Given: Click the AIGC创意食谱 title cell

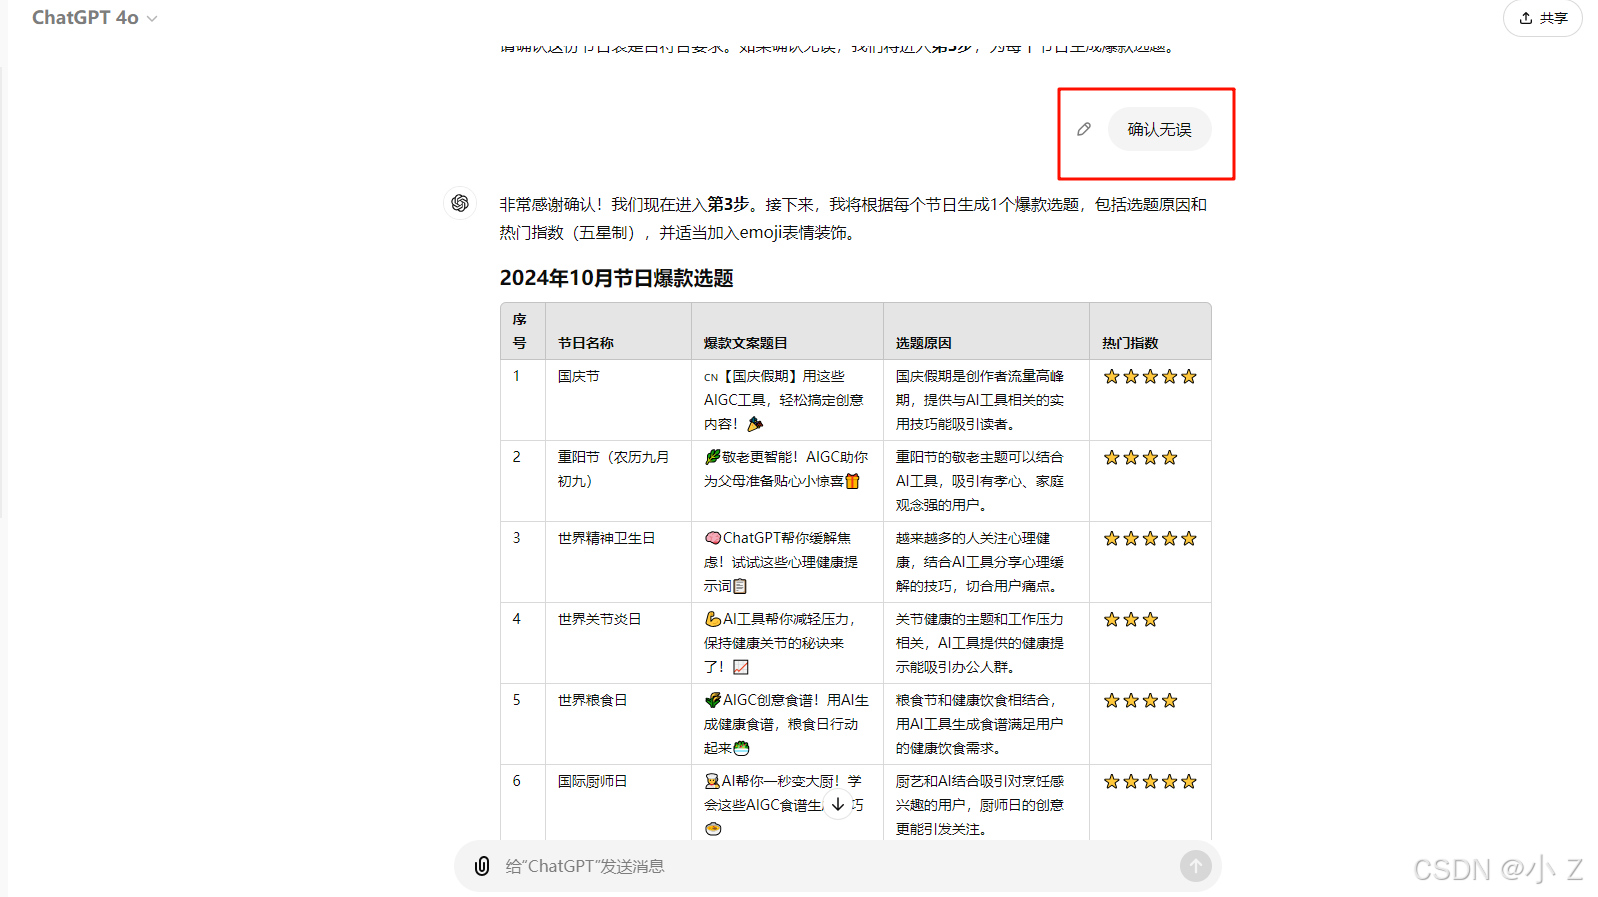Looking at the screenshot, I should [x=787, y=724].
